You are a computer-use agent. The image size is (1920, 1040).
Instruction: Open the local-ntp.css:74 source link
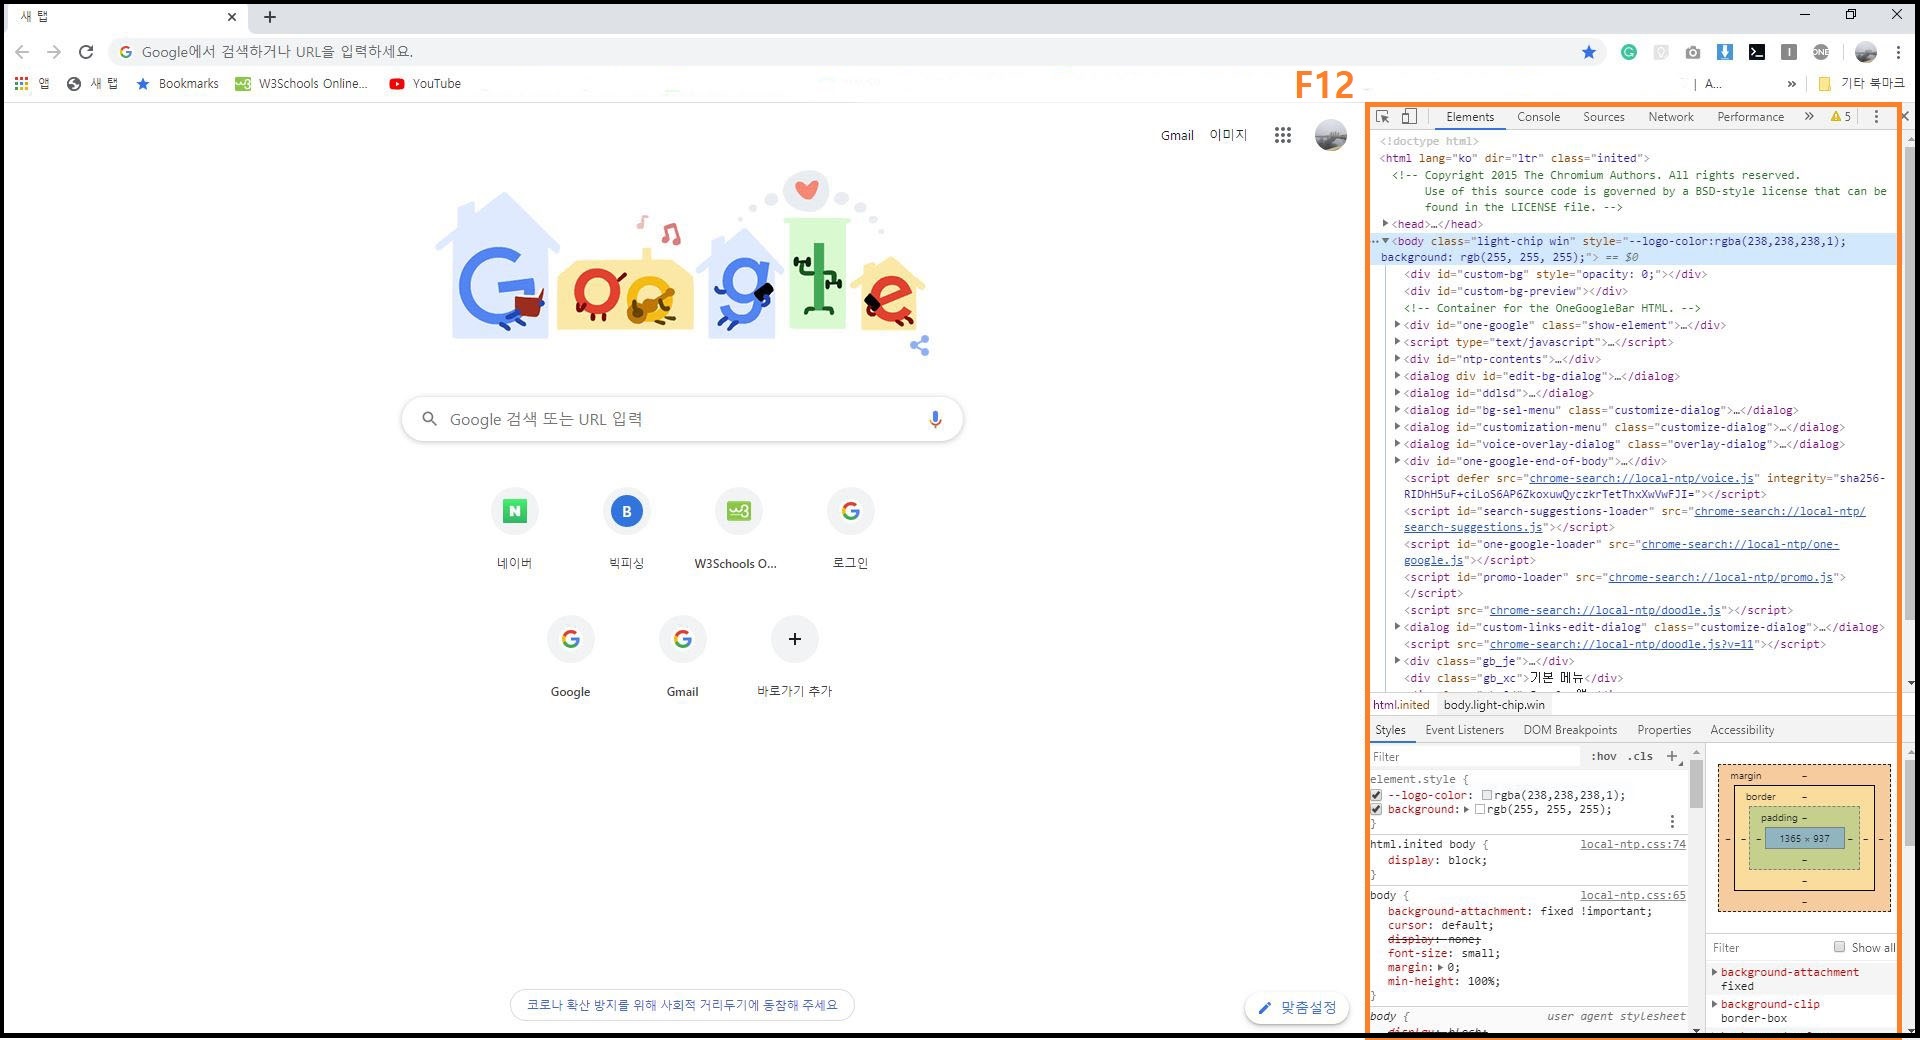pyautogui.click(x=1633, y=844)
